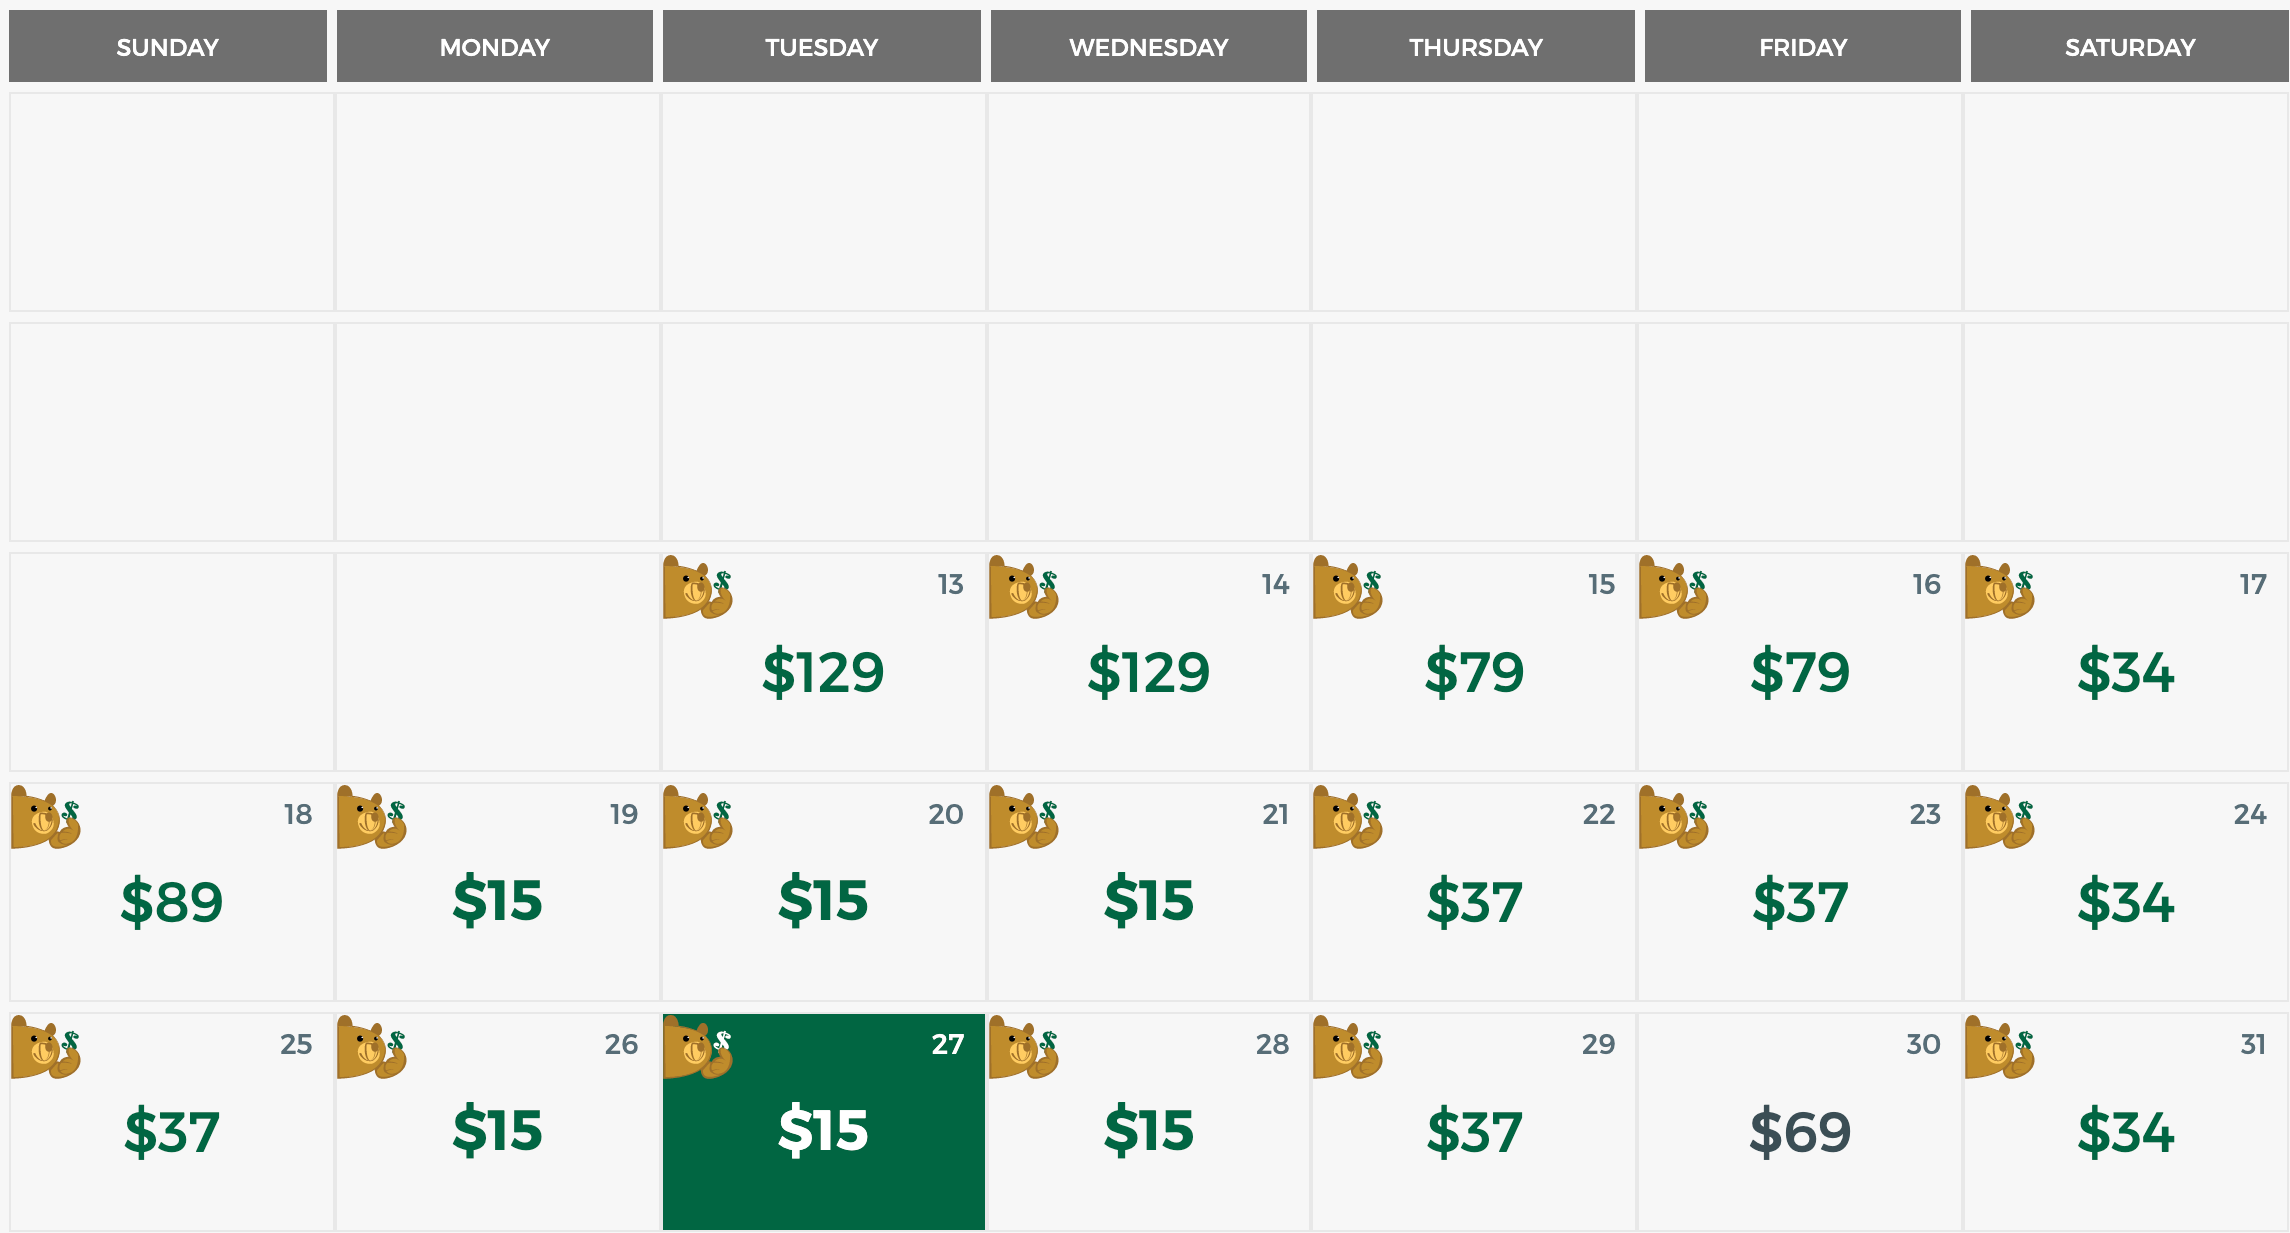Click the Wednesday column header
Viewport: 2290px width, 1233px height.
(1148, 47)
